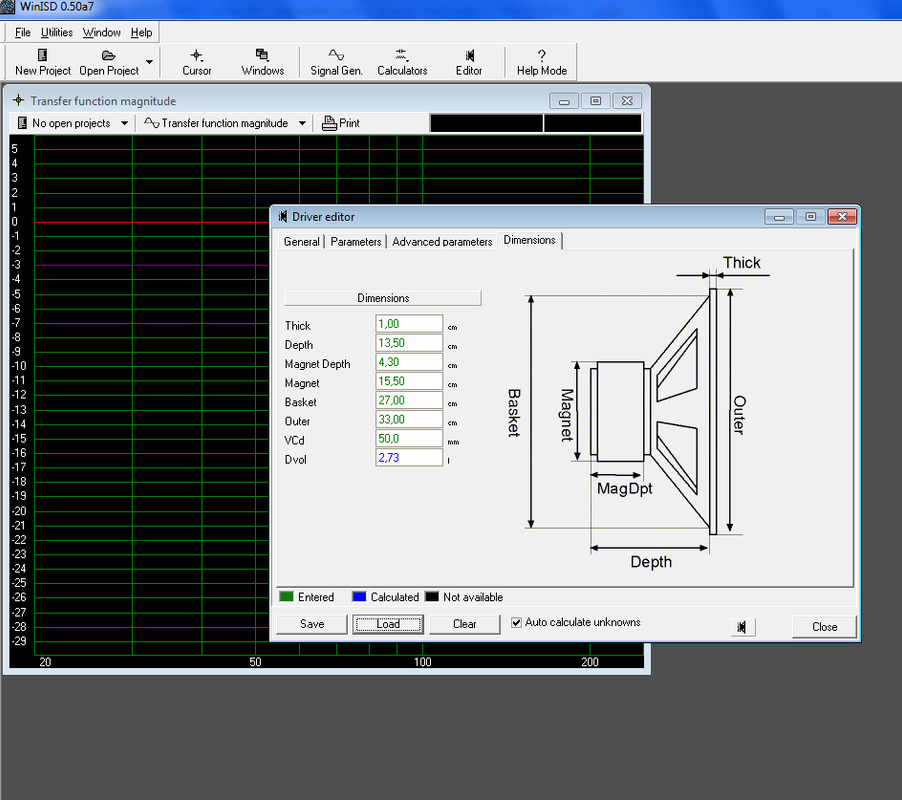This screenshot has width=902, height=800.
Task: Open the Windows toolbar button
Action: coord(262,62)
